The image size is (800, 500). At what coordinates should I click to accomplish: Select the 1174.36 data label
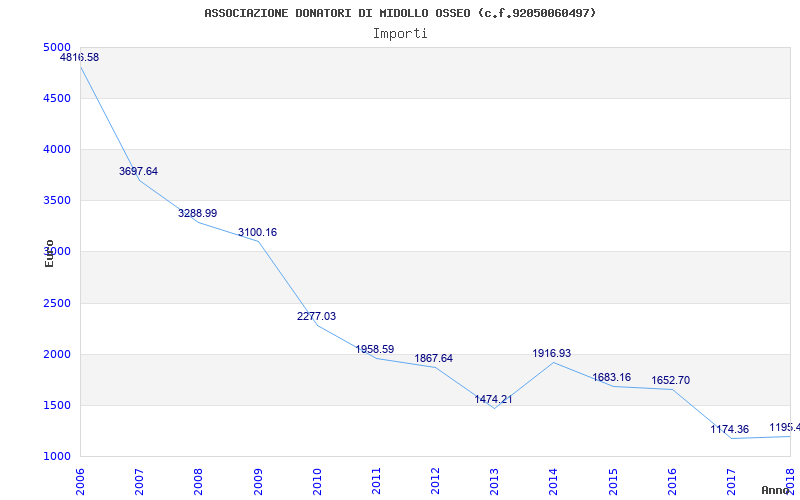[x=730, y=430]
